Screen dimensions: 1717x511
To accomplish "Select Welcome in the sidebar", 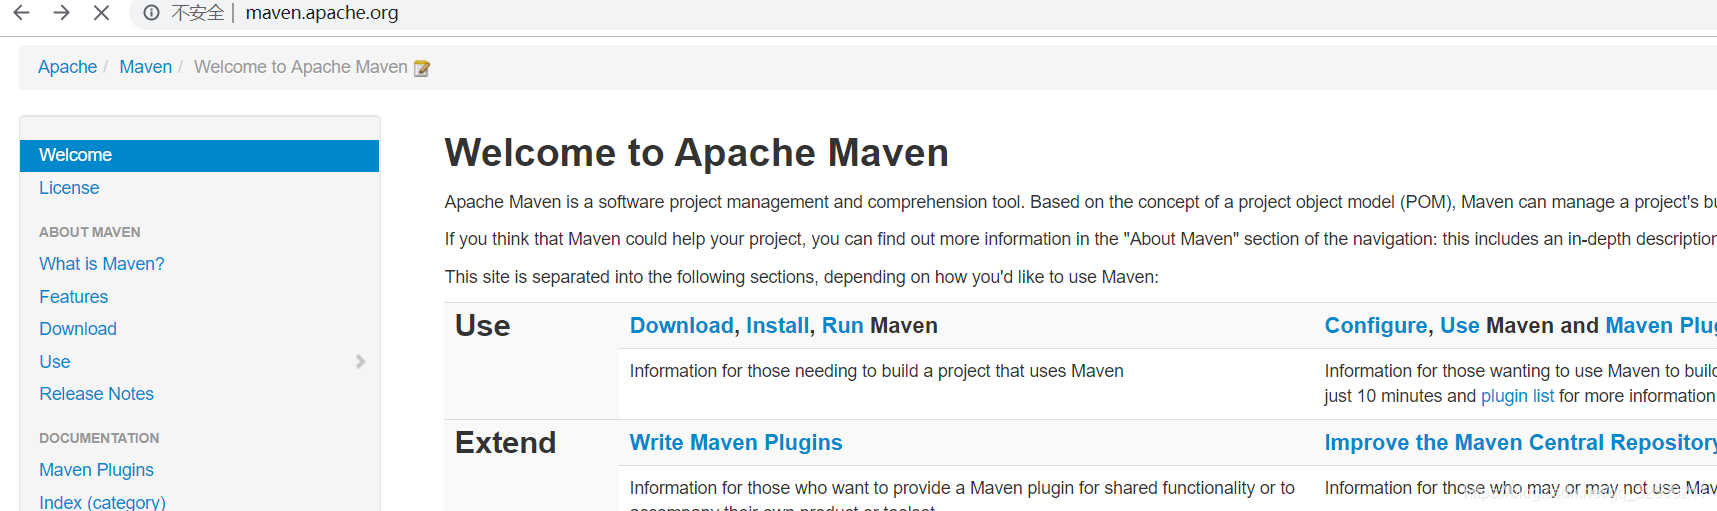I will (199, 155).
